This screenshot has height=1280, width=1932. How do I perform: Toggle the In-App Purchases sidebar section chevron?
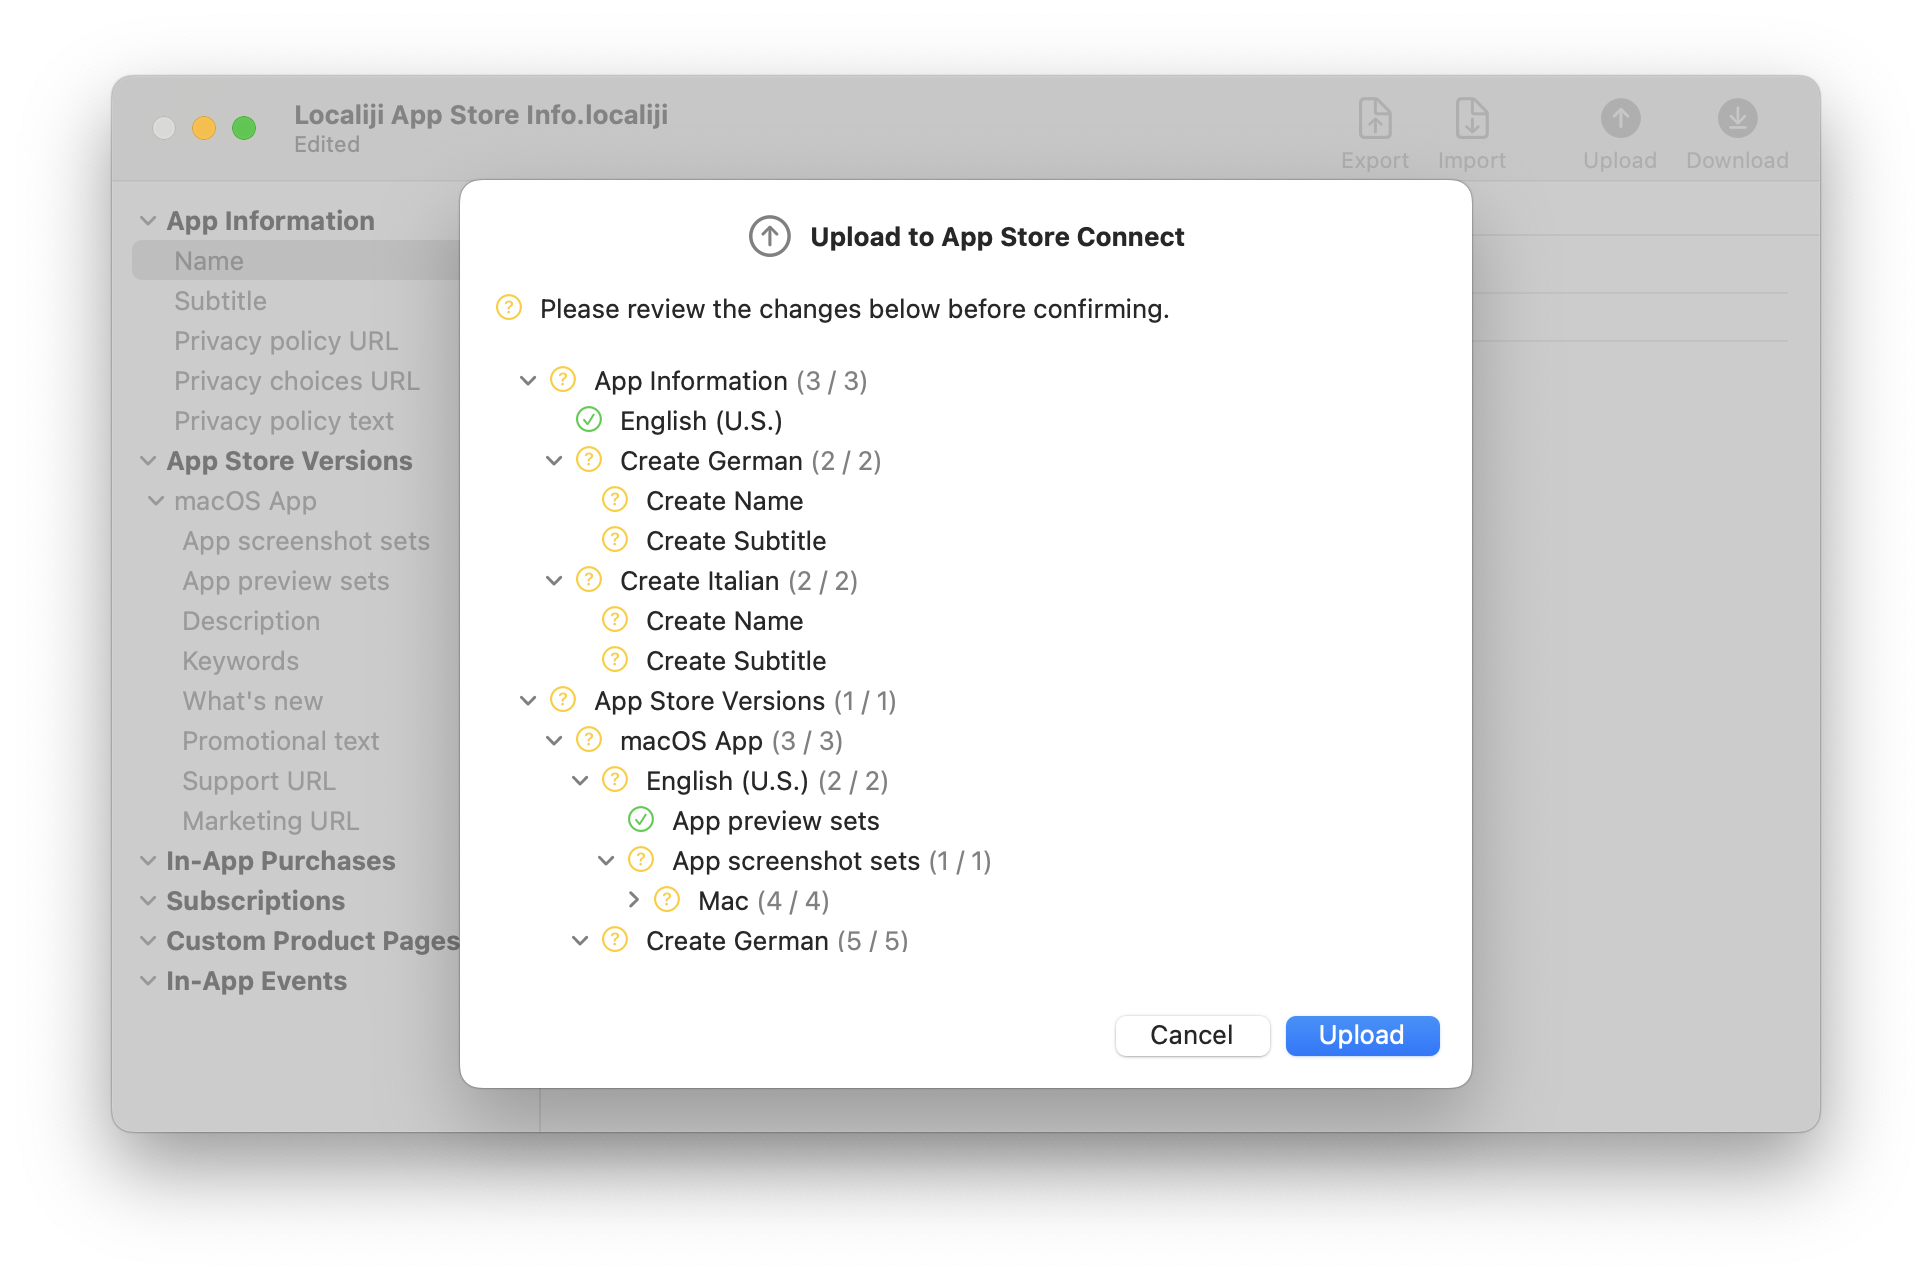[148, 861]
